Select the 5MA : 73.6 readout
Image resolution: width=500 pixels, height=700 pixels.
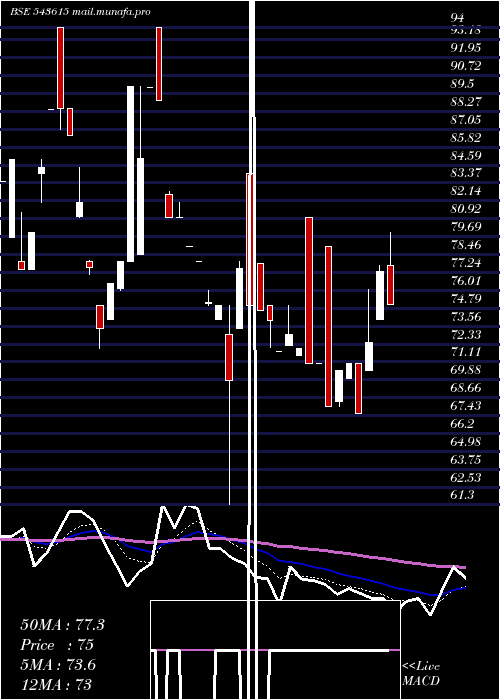pos(58,665)
